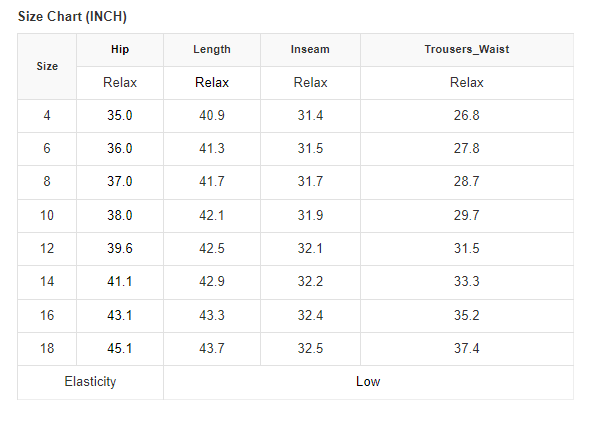Select the size 10 row label

point(47,215)
